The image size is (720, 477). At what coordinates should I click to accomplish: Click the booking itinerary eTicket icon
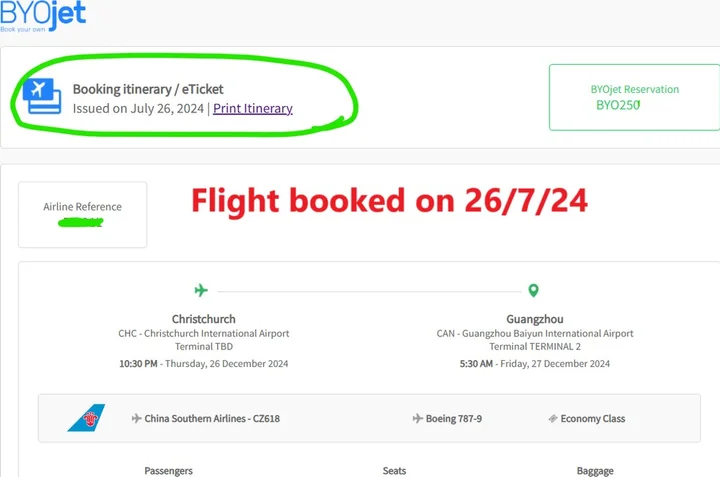point(44,97)
